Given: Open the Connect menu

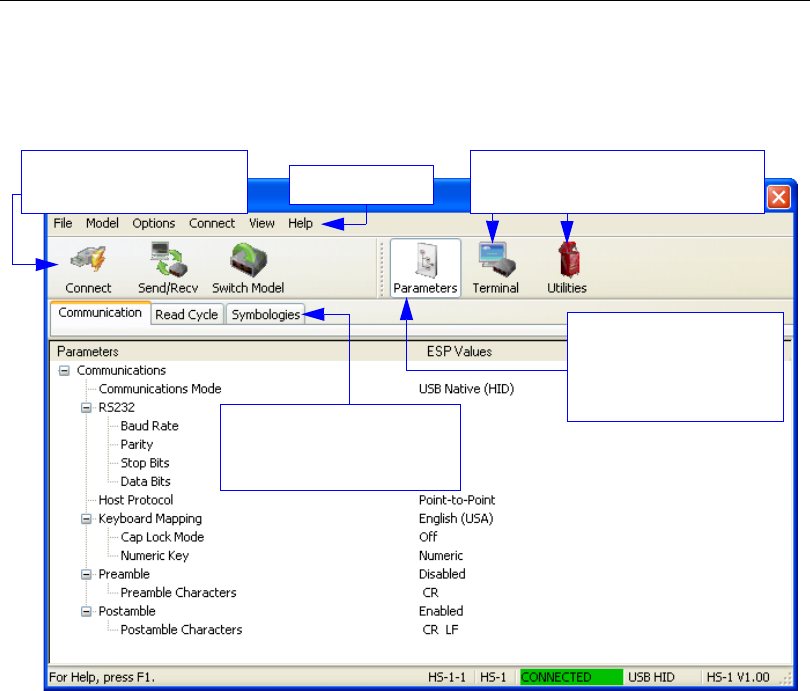Looking at the screenshot, I should tap(212, 223).
